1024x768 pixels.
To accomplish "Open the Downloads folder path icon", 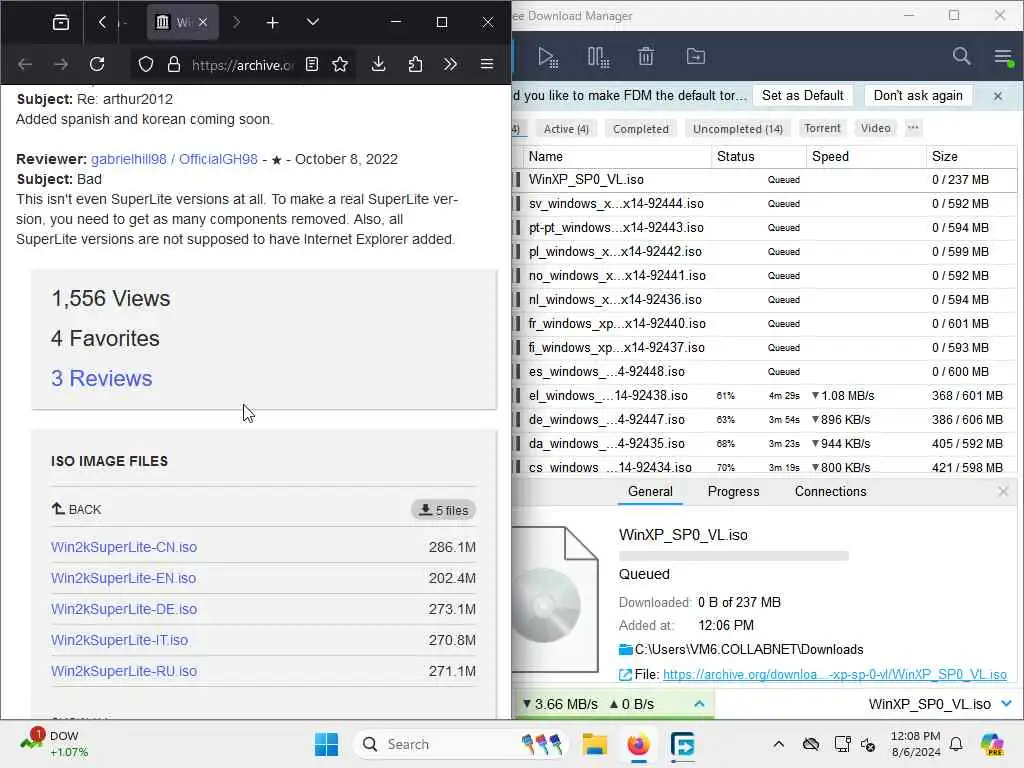I will click(626, 649).
